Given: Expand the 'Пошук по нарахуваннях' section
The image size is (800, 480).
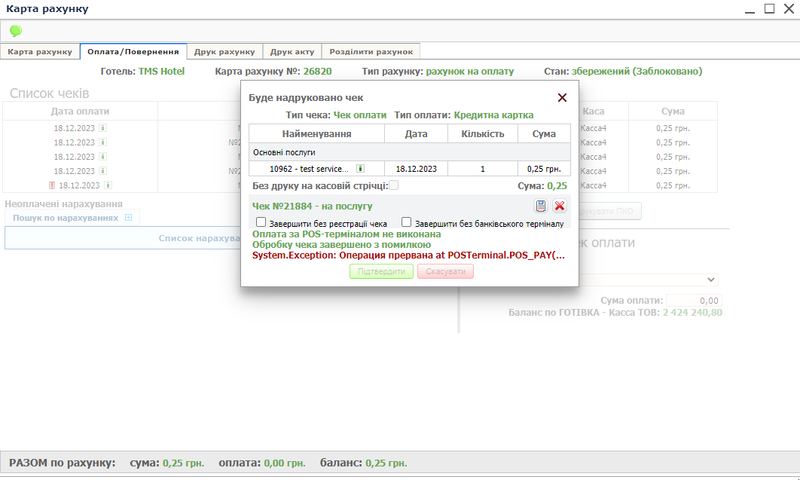Looking at the screenshot, I should [127, 217].
